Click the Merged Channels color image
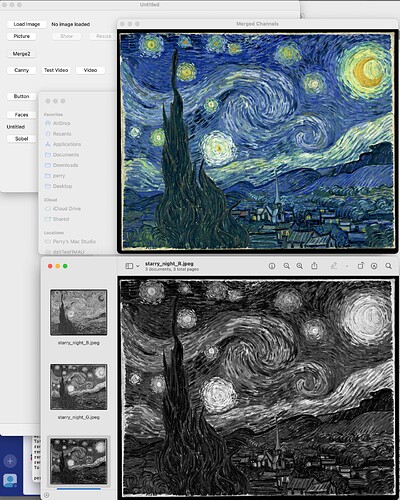The height and width of the screenshot is (500, 400). (257, 141)
